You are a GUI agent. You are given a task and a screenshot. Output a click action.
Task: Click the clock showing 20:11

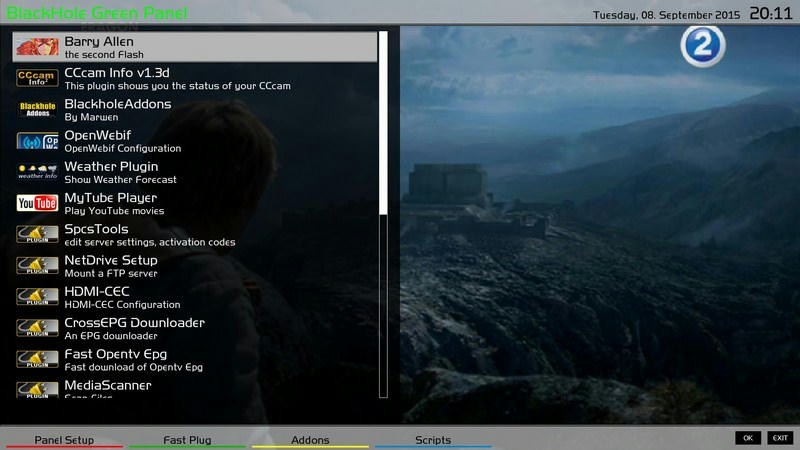click(x=770, y=13)
